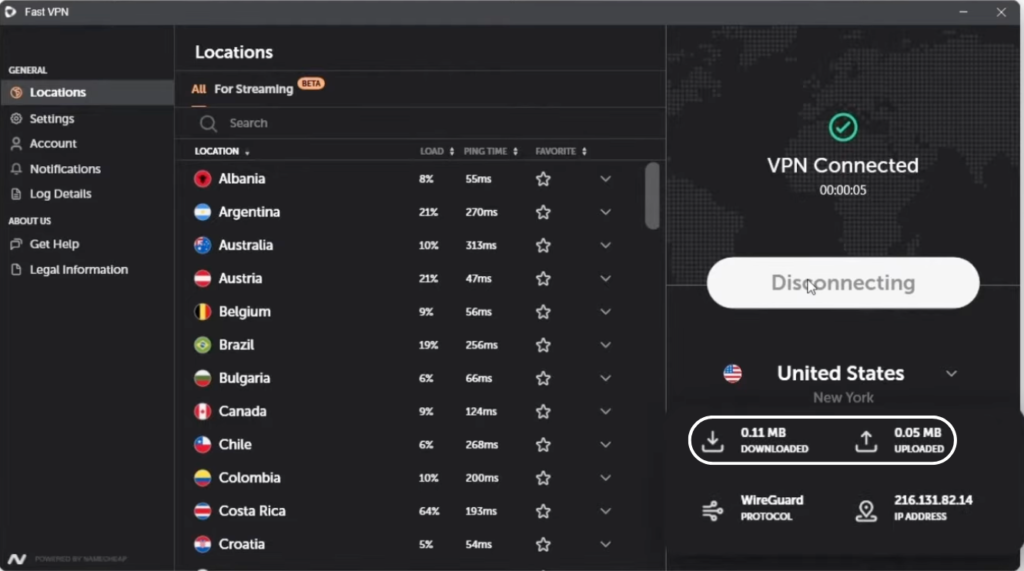
Task: Click the Australia flag icon
Action: [x=202, y=245]
